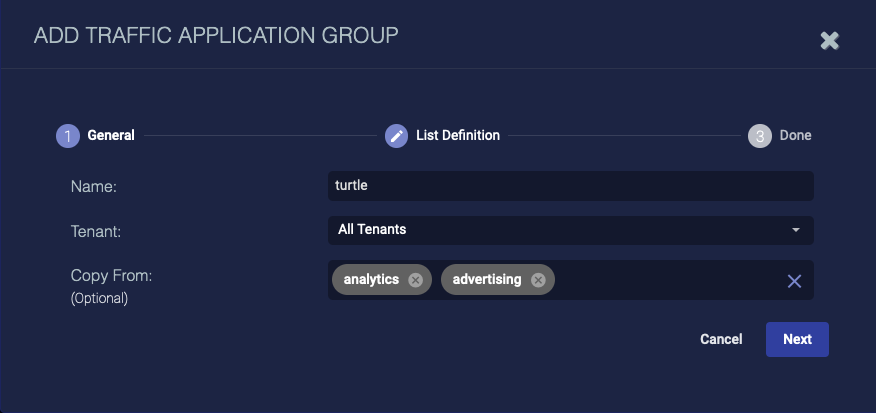876x413 pixels.
Task: Close the Add Traffic Application Group dialog
Action: tap(829, 40)
